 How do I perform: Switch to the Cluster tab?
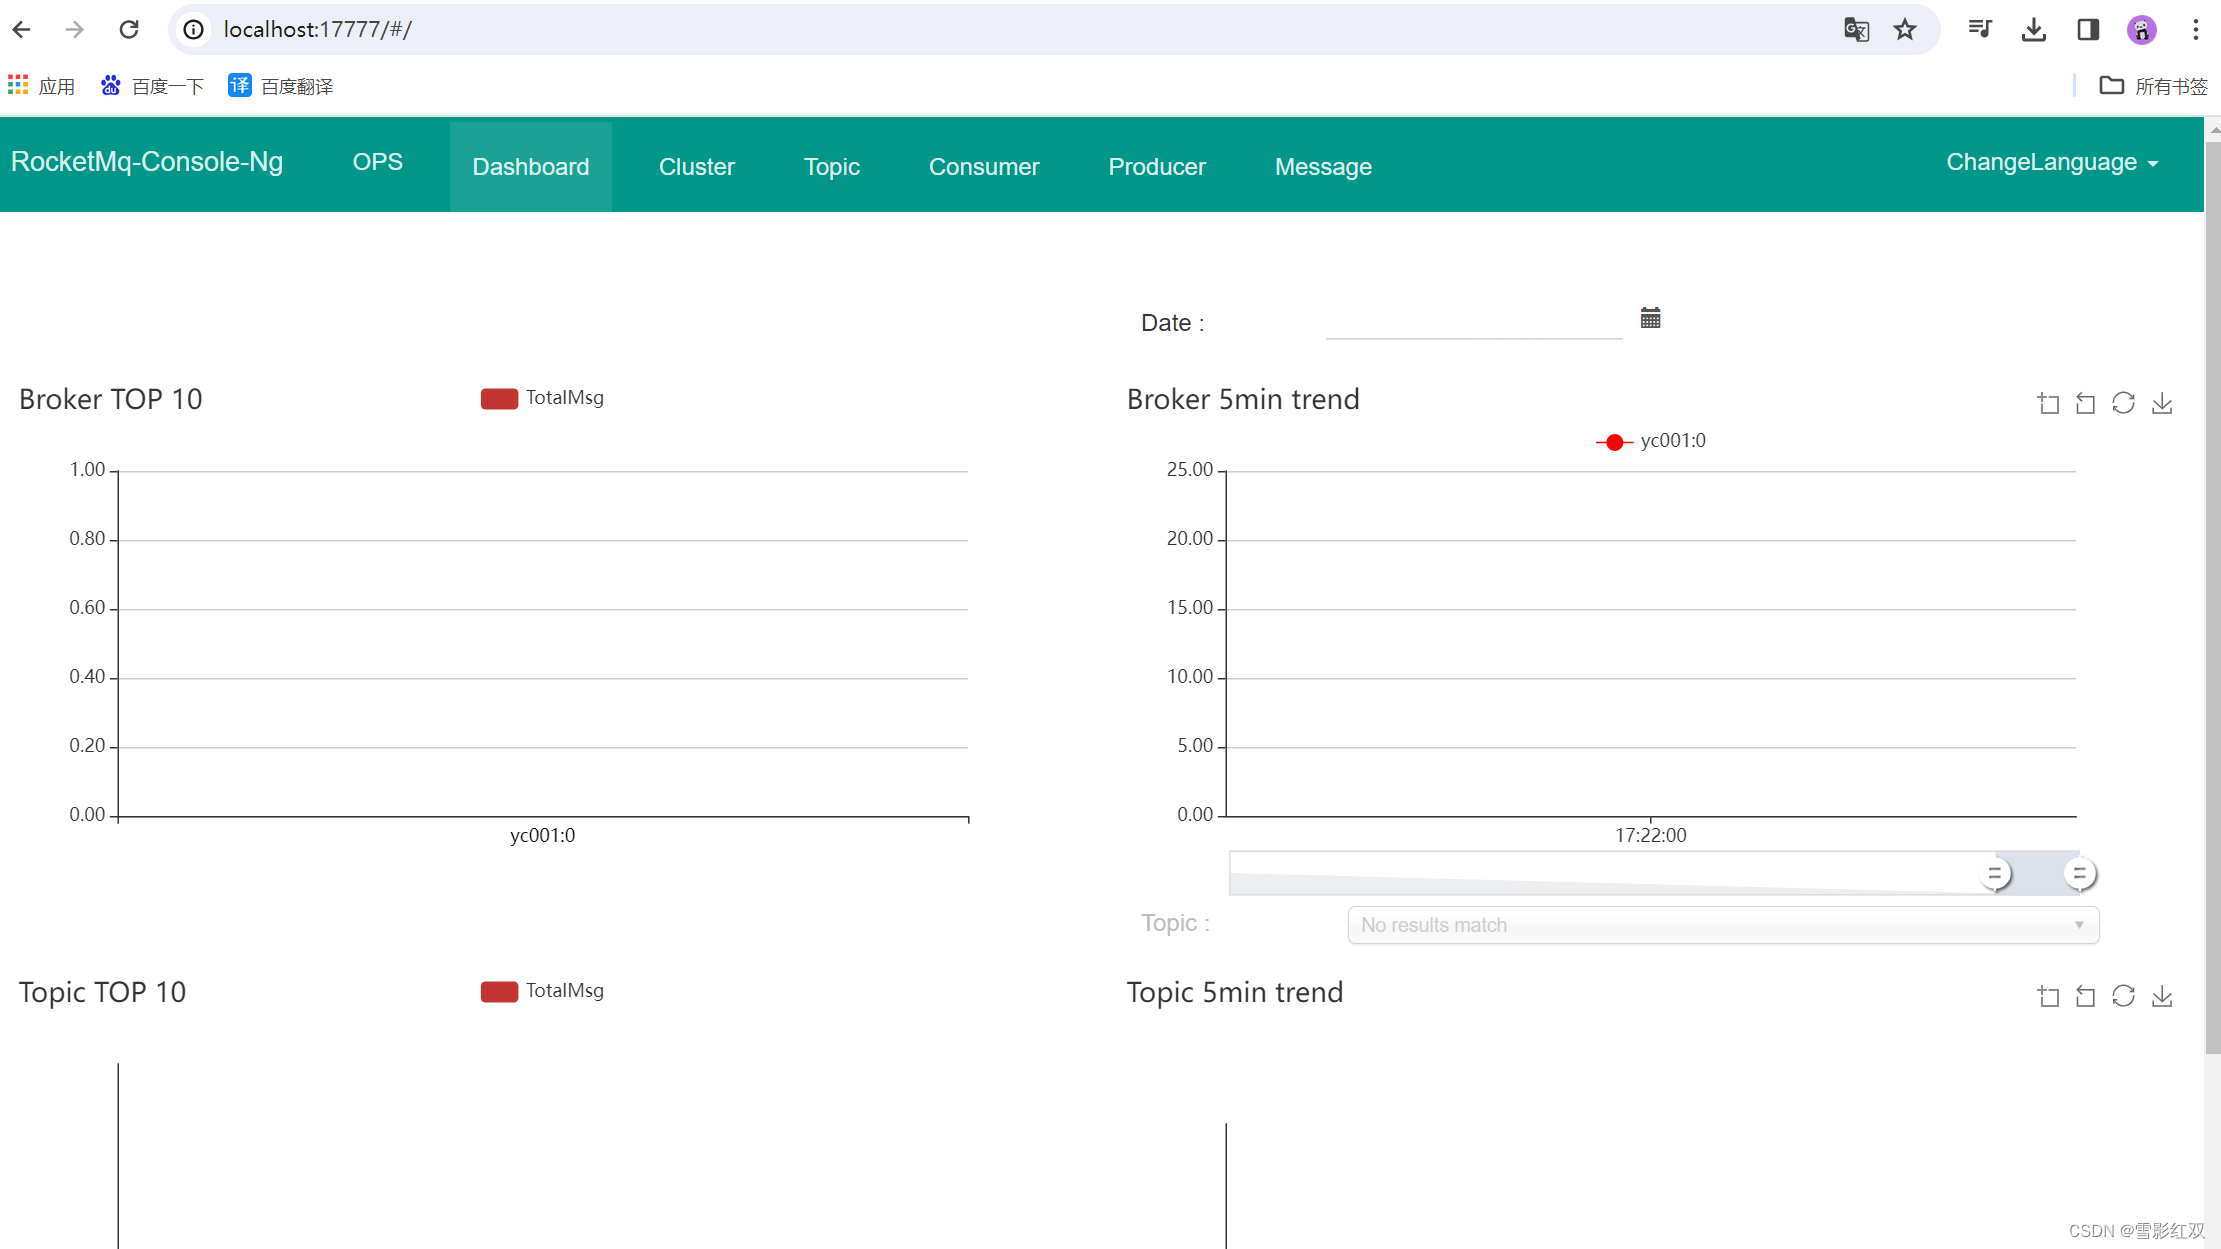click(x=696, y=167)
